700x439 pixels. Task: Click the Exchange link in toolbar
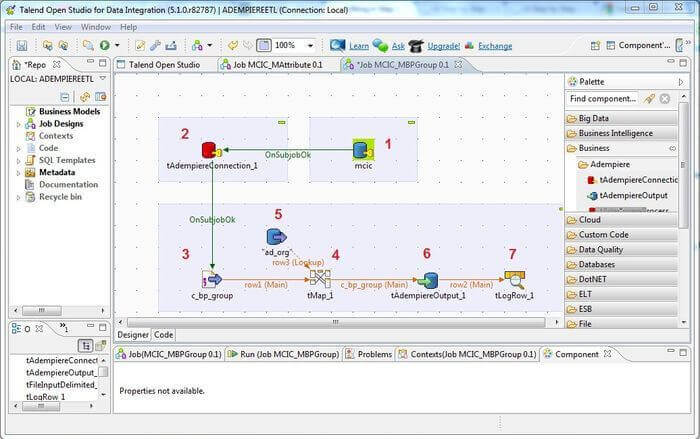[495, 46]
